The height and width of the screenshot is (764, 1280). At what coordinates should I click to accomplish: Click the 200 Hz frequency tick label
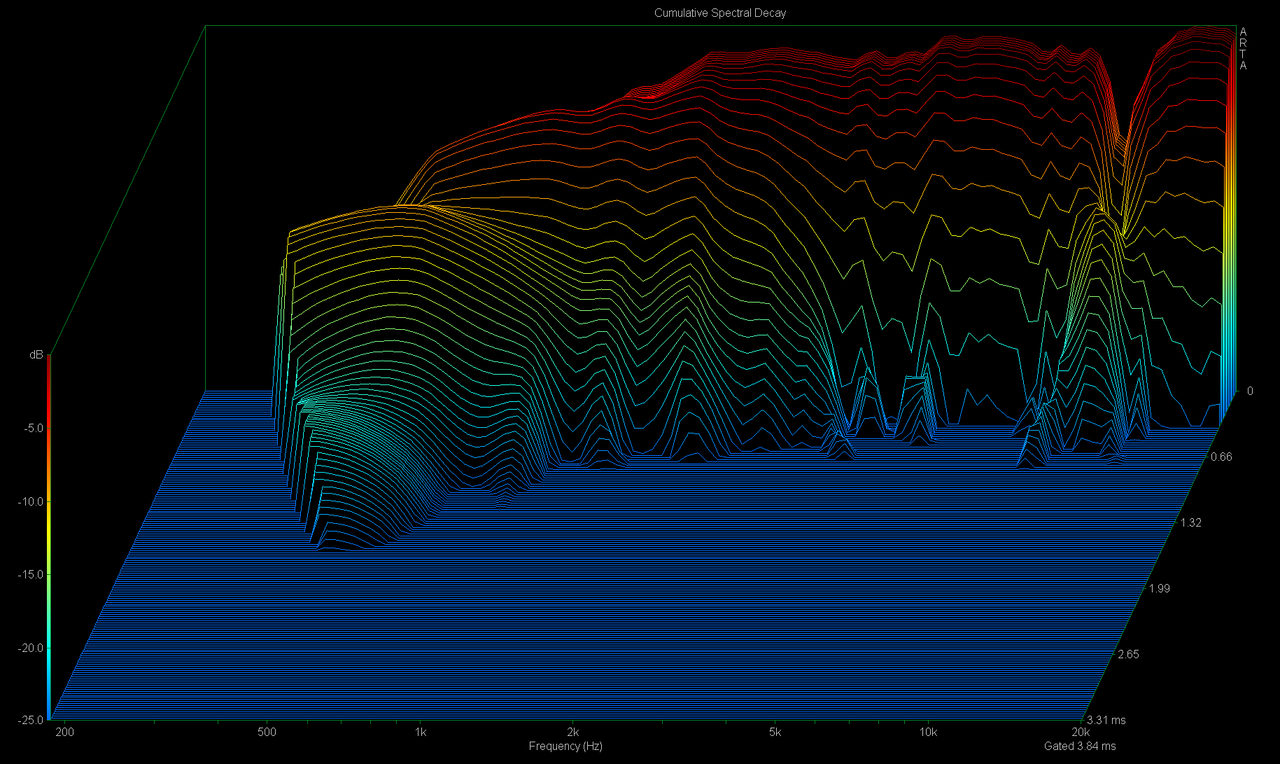[x=66, y=733]
